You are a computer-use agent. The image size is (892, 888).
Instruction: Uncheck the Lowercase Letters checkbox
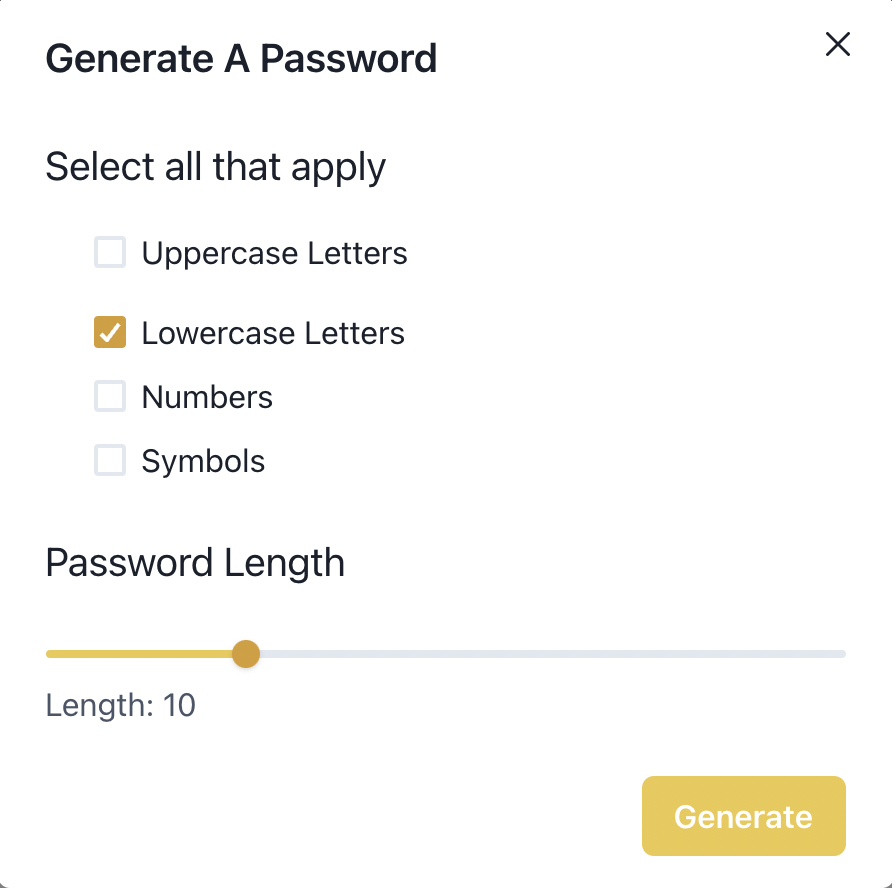110,332
